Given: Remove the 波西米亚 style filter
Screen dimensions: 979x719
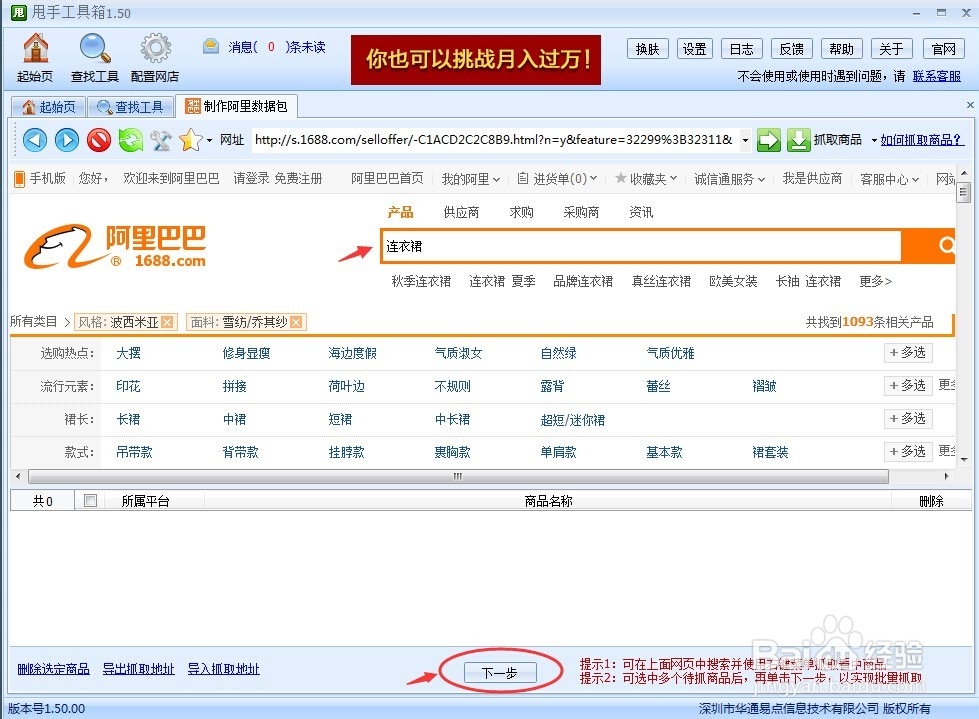Looking at the screenshot, I should pos(167,322).
